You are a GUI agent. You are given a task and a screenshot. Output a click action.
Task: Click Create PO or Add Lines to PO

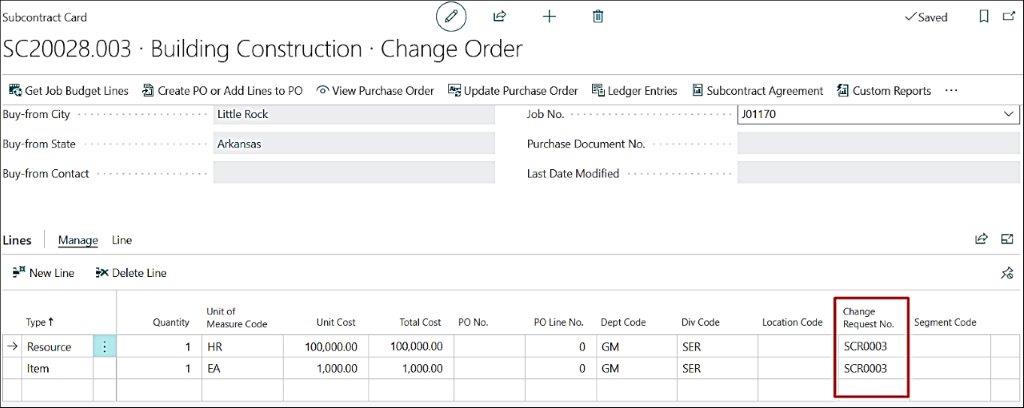tap(222, 91)
